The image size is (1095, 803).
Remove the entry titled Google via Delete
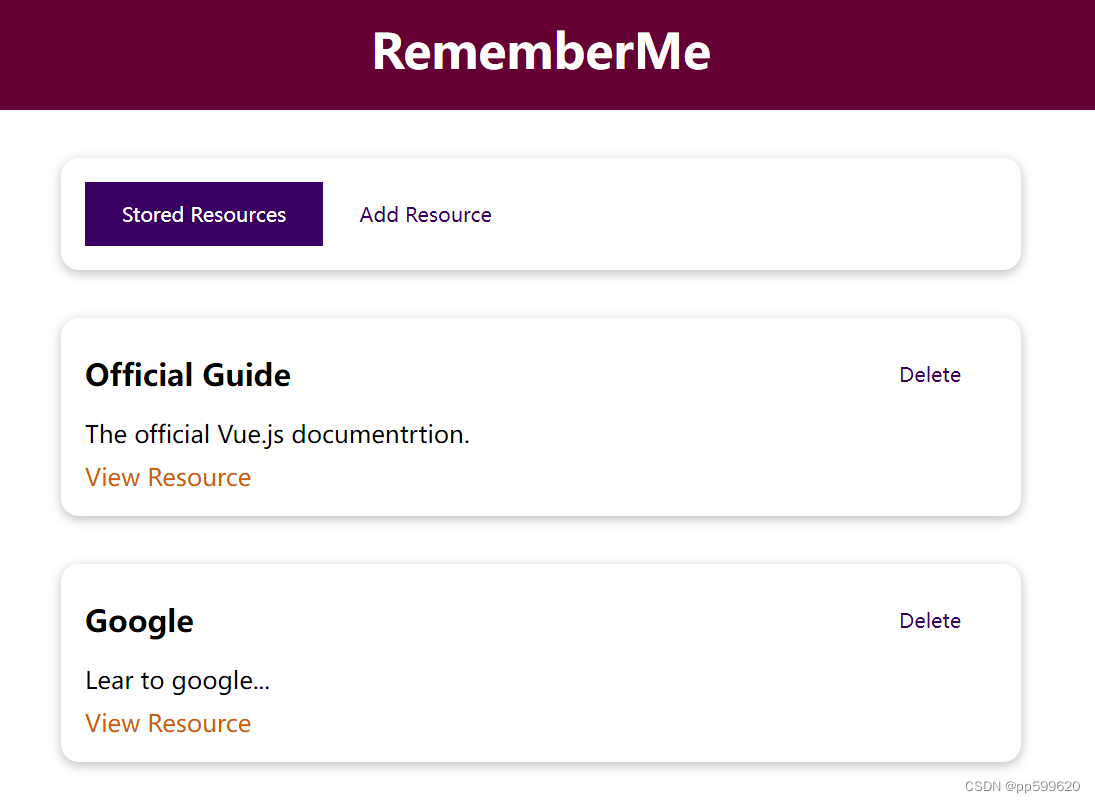click(929, 621)
